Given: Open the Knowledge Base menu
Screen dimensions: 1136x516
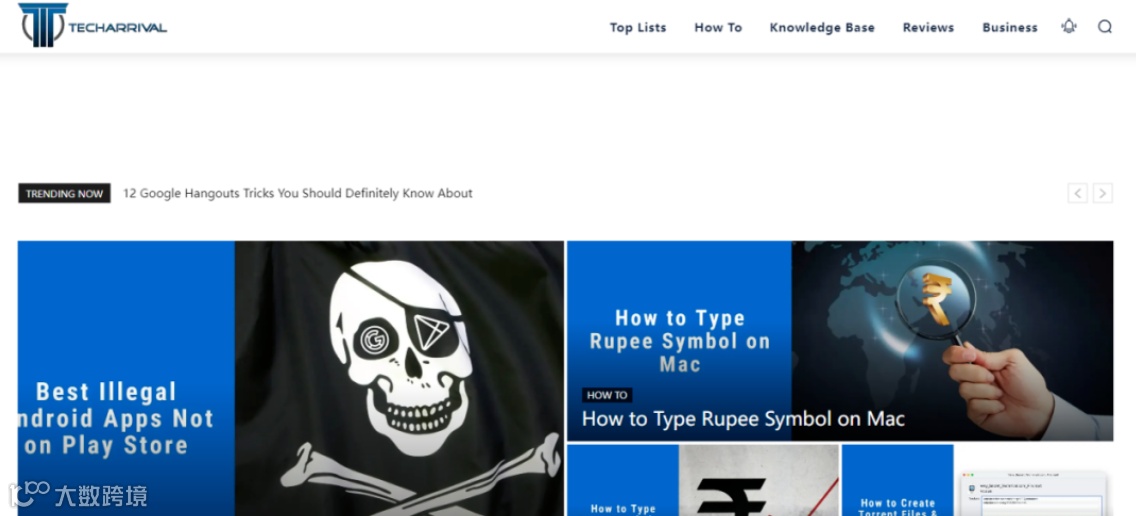Looking at the screenshot, I should point(822,28).
